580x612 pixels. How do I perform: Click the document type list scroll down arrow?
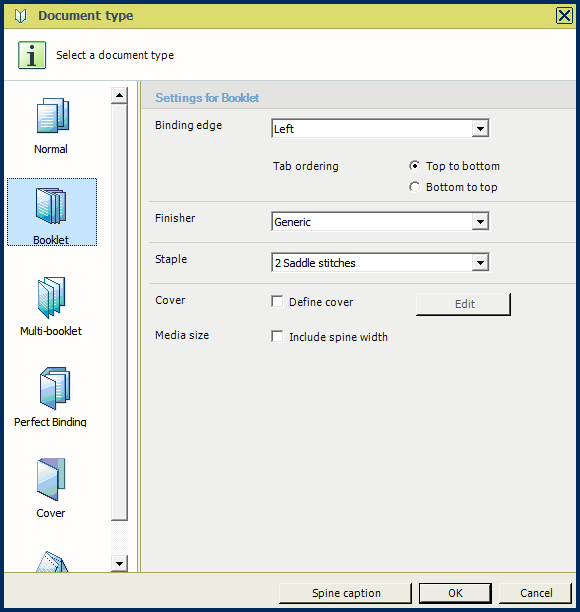119,564
